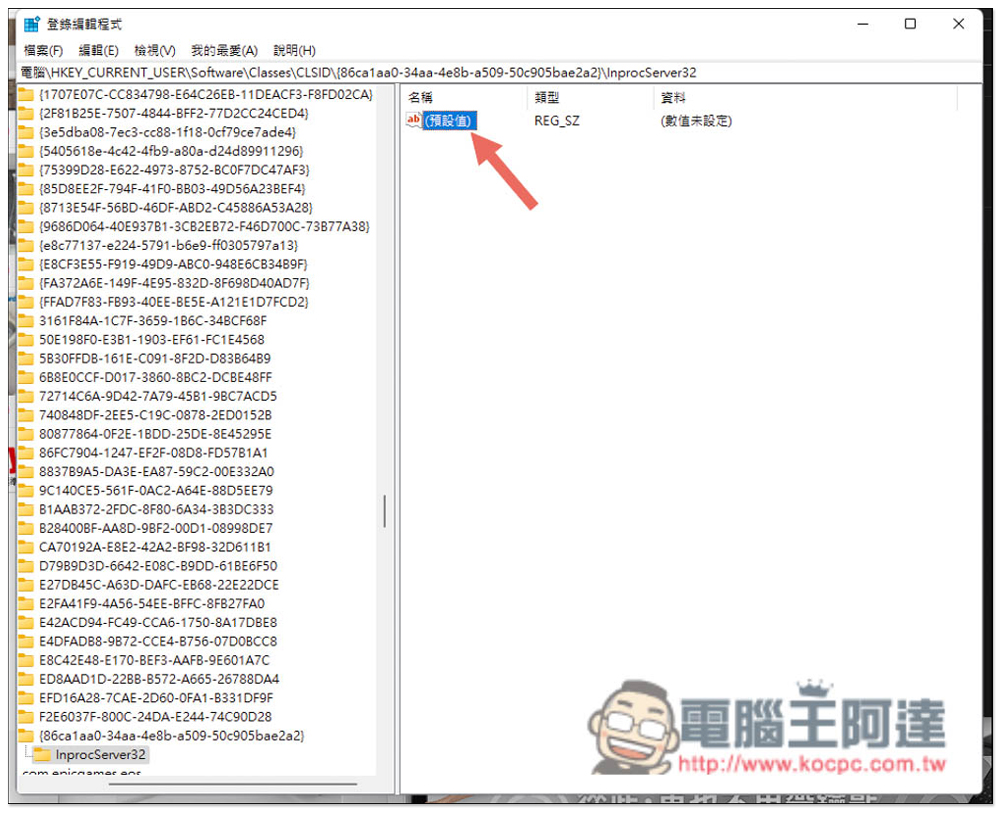Select the InprocServer32 key
The image size is (1000, 813).
click(x=100, y=755)
